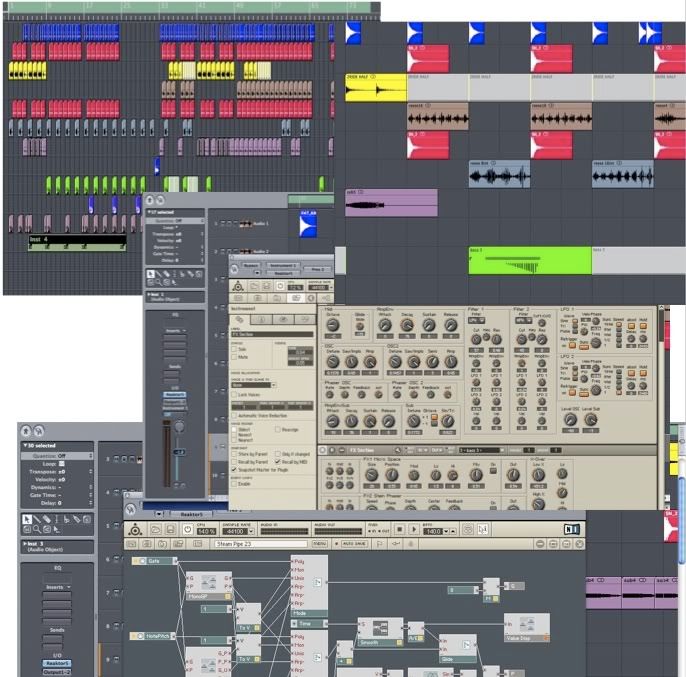Stop playback in the lower Reaktor toolbar
Screen dimensions: 686x677
click(x=399, y=530)
